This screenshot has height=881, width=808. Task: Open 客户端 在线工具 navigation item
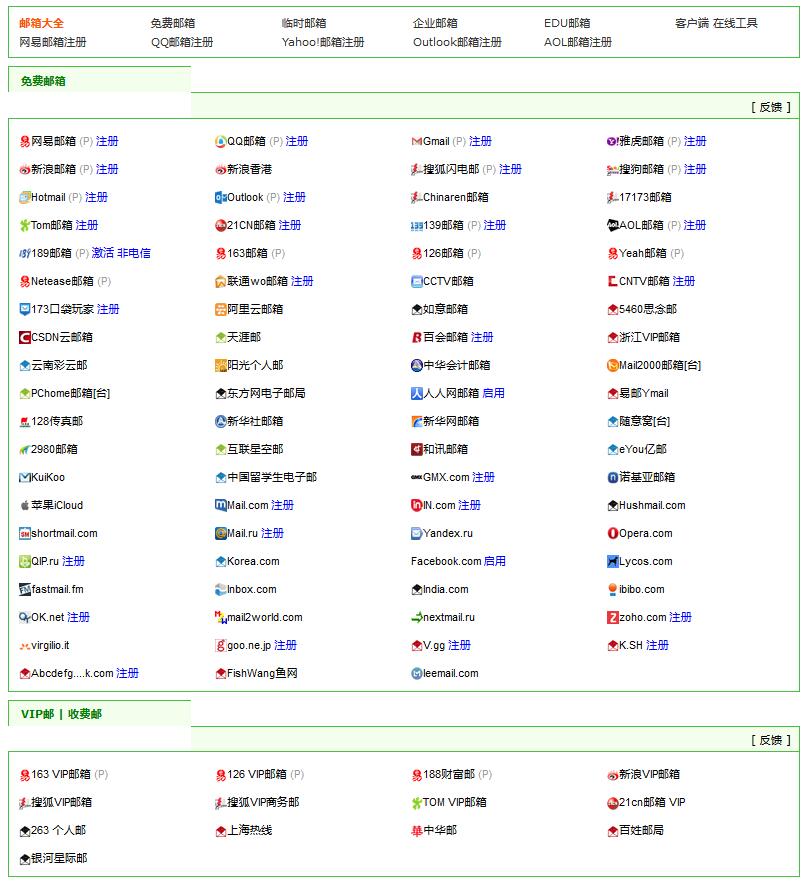716,23
